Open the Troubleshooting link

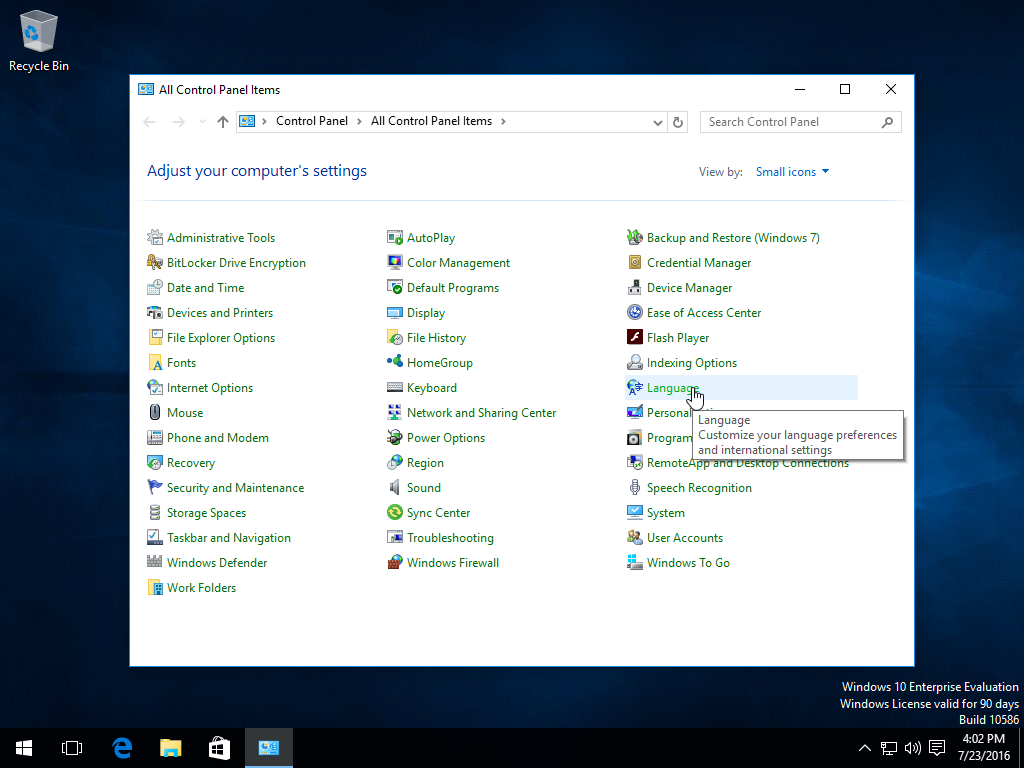click(450, 537)
